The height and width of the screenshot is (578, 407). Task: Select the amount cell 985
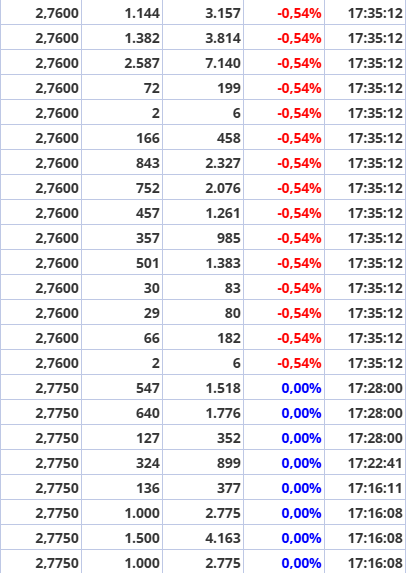[x=203, y=237]
